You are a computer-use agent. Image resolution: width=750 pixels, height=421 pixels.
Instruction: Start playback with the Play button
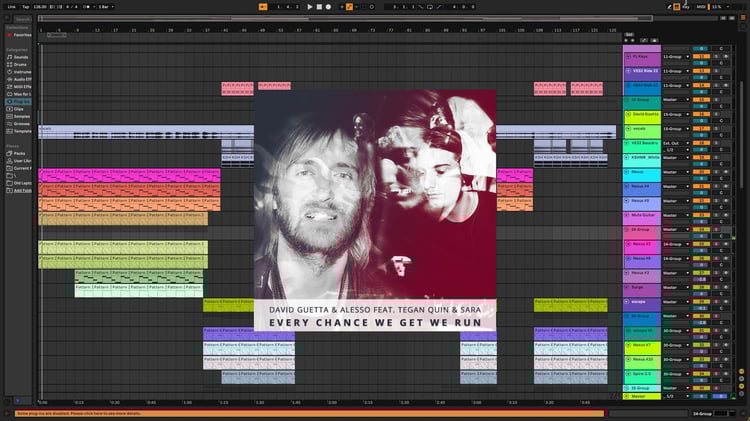[310, 7]
